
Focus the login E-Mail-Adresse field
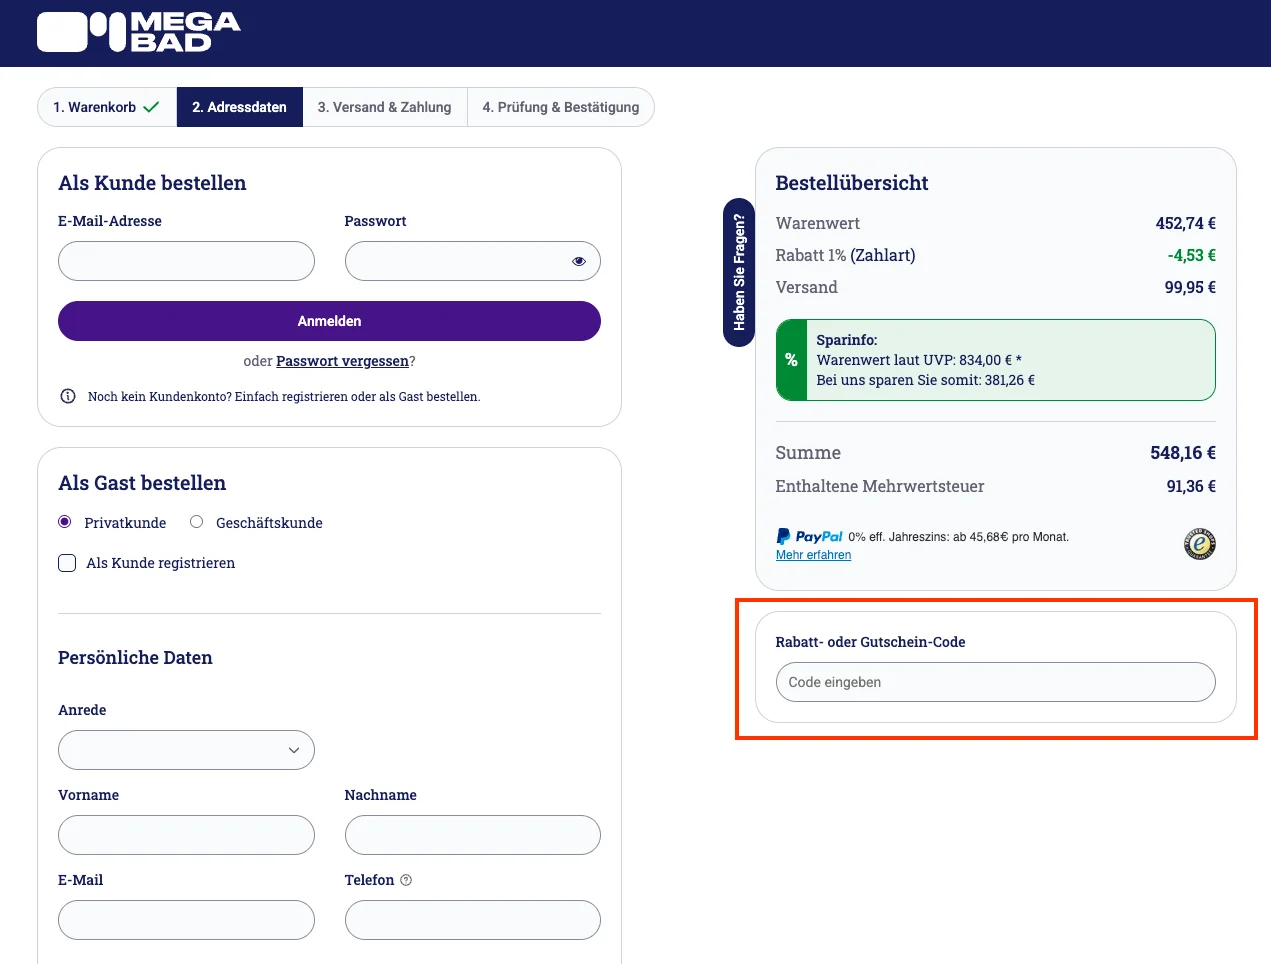(186, 261)
